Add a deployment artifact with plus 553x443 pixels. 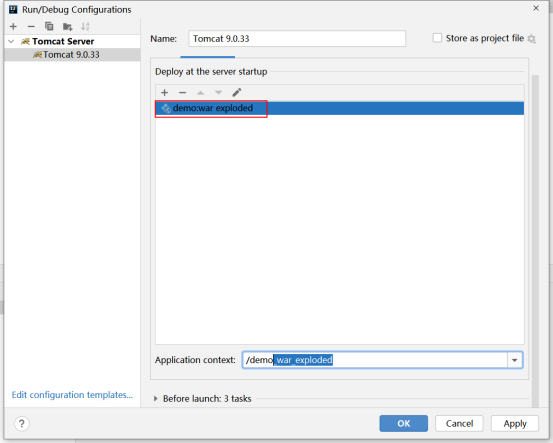click(164, 93)
